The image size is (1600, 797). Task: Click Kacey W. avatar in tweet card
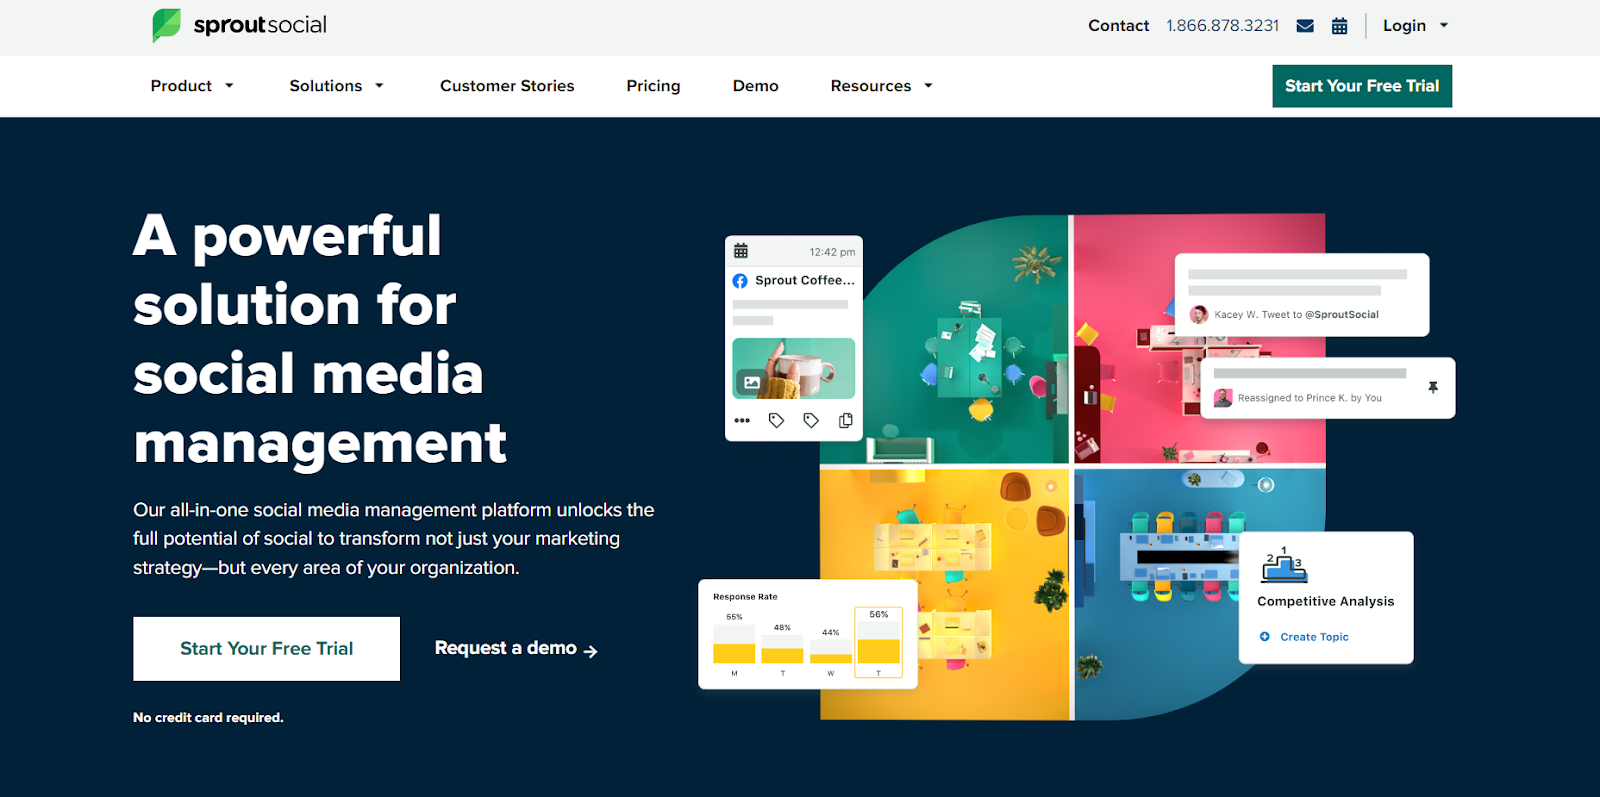pos(1199,315)
